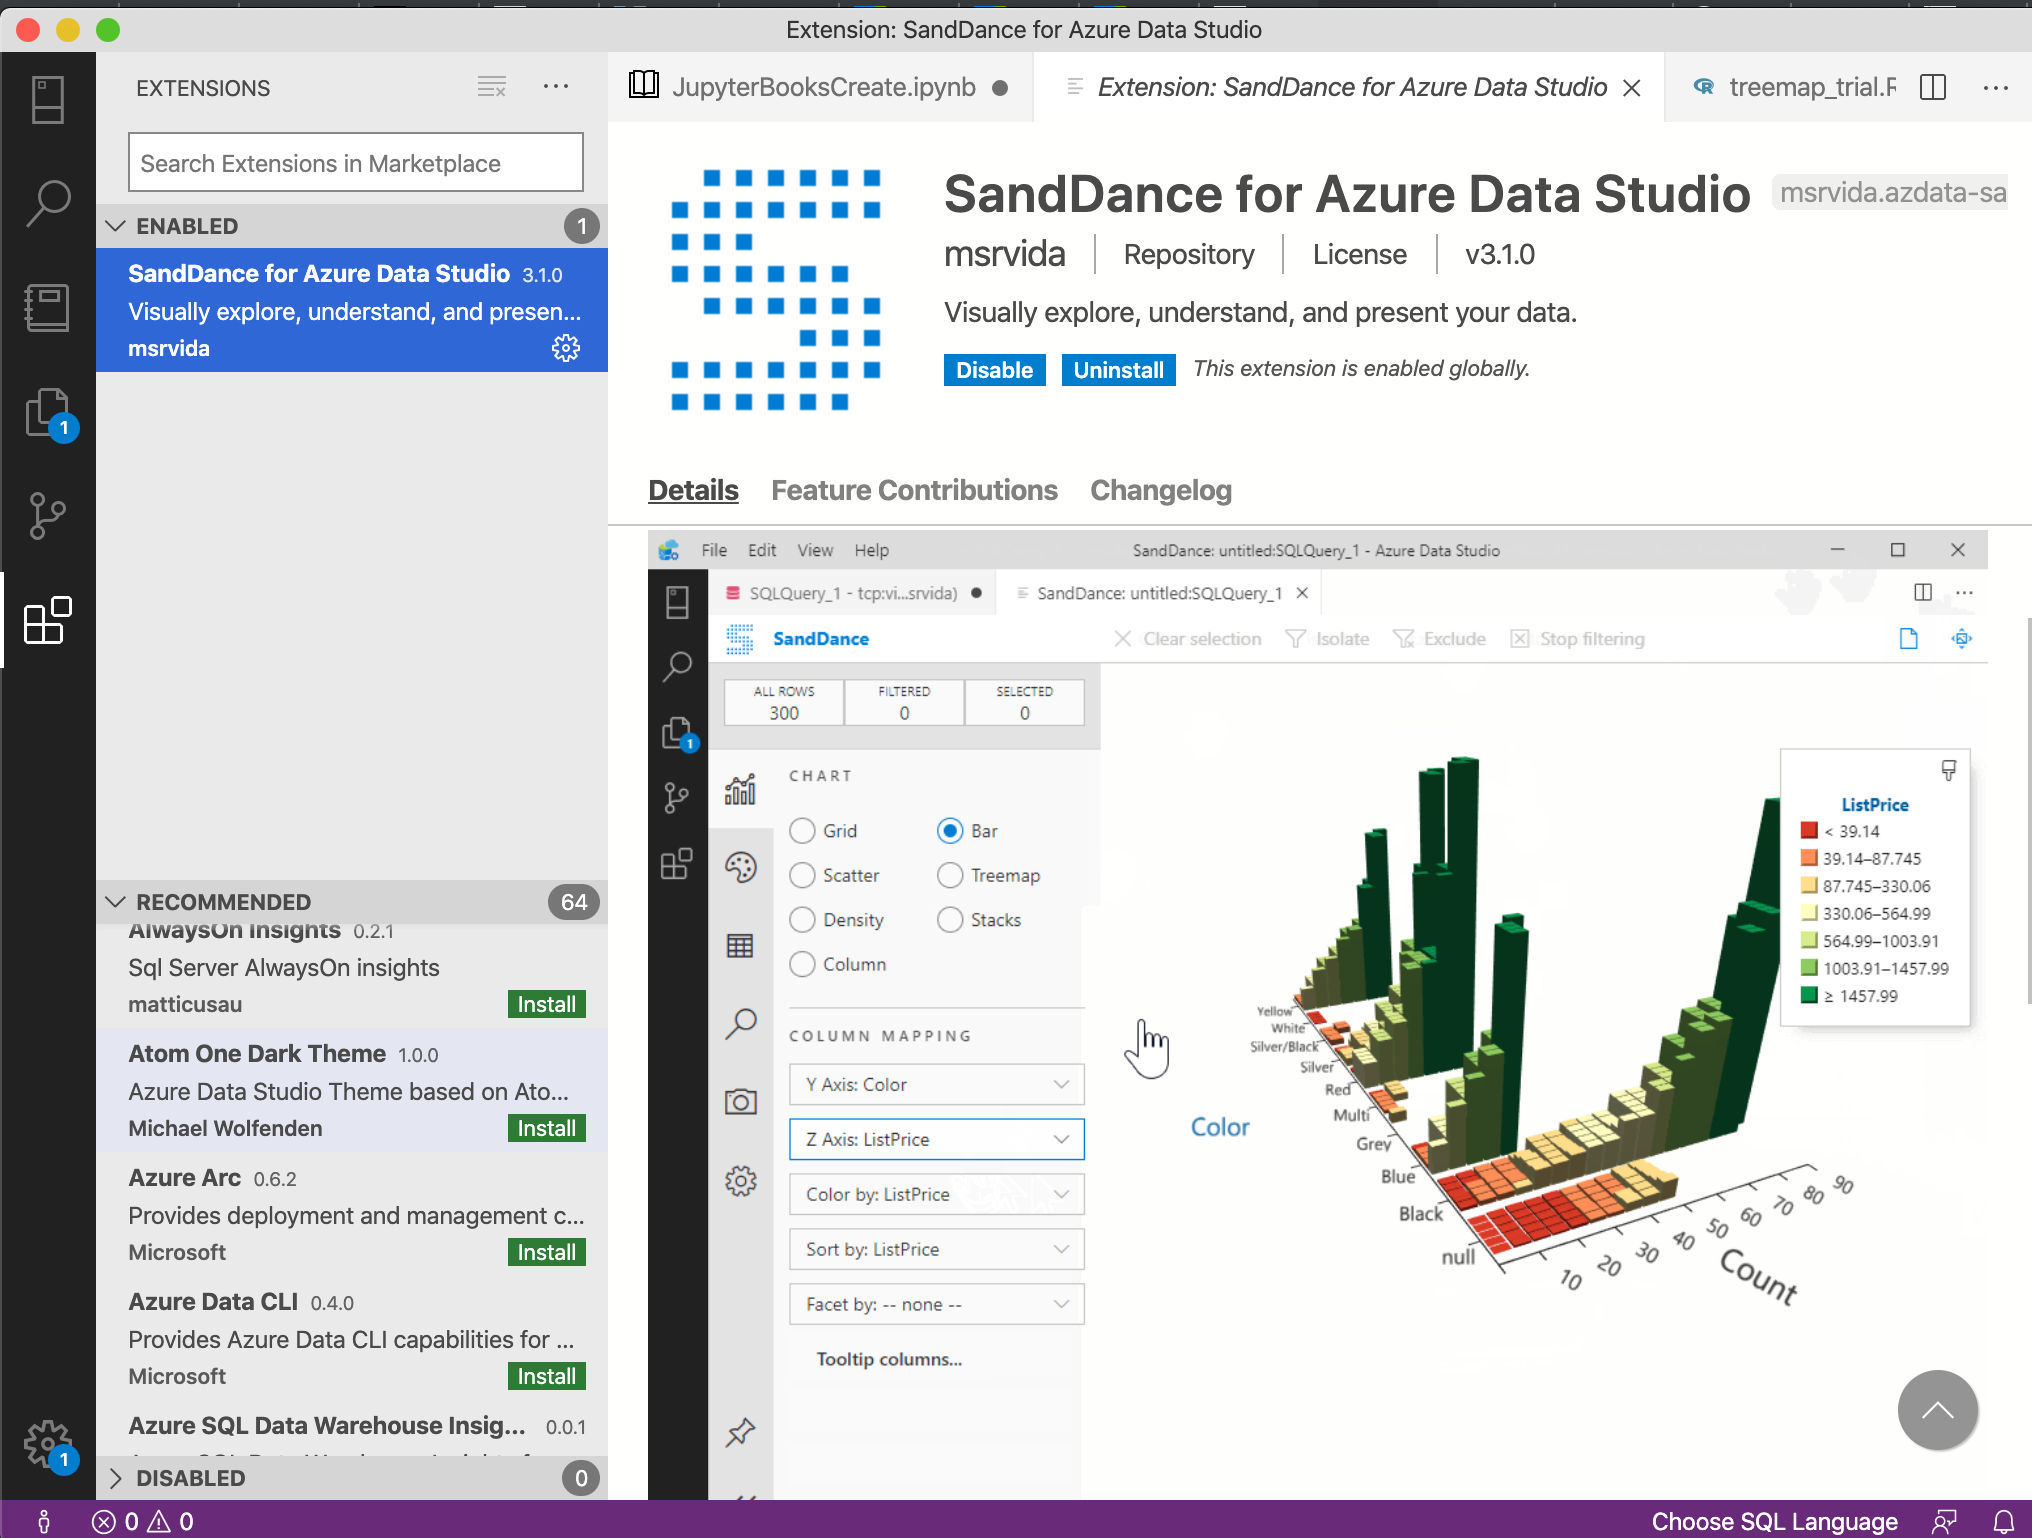The width and height of the screenshot is (2032, 1538).
Task: Click Choose SQL Language in status bar
Action: pos(1774,1522)
